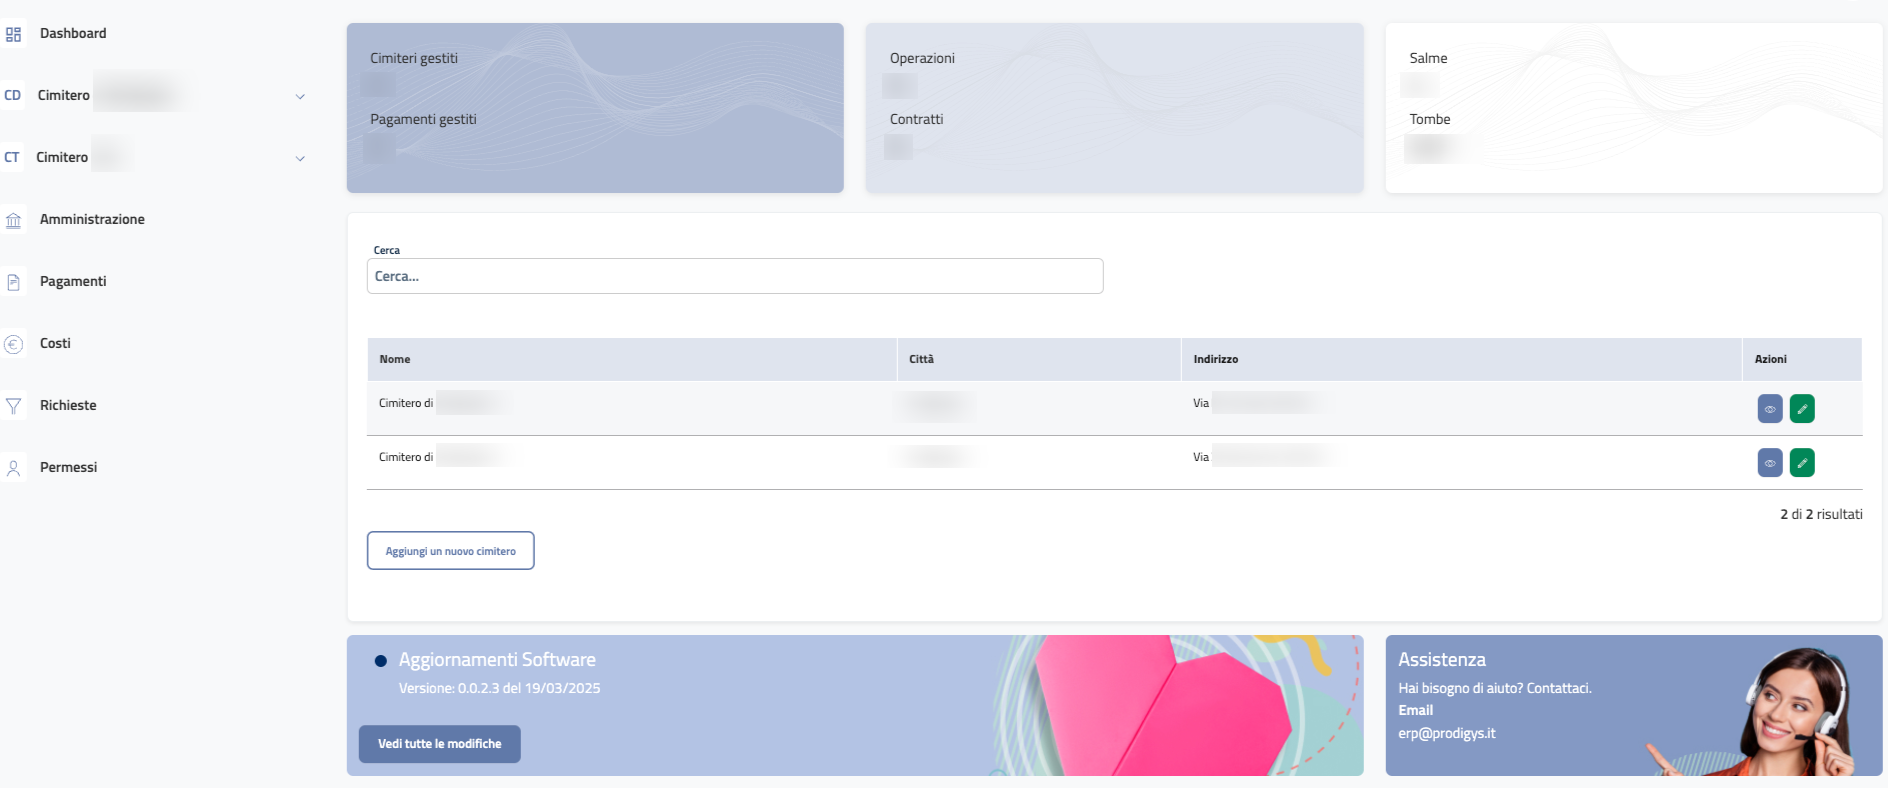Click the Amministrazione building icon
The width and height of the screenshot is (1888, 788).
(13, 221)
